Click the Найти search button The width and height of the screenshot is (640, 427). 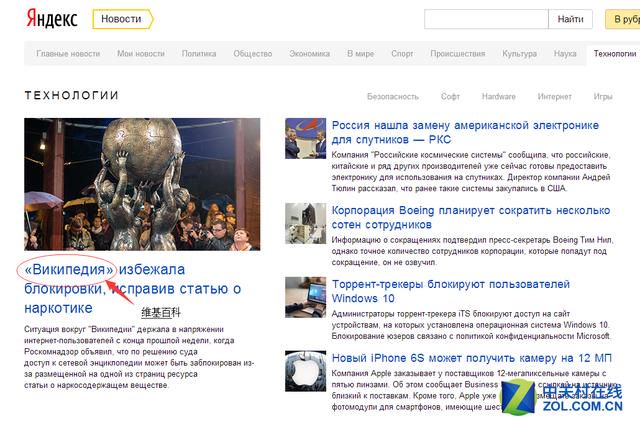(x=570, y=19)
